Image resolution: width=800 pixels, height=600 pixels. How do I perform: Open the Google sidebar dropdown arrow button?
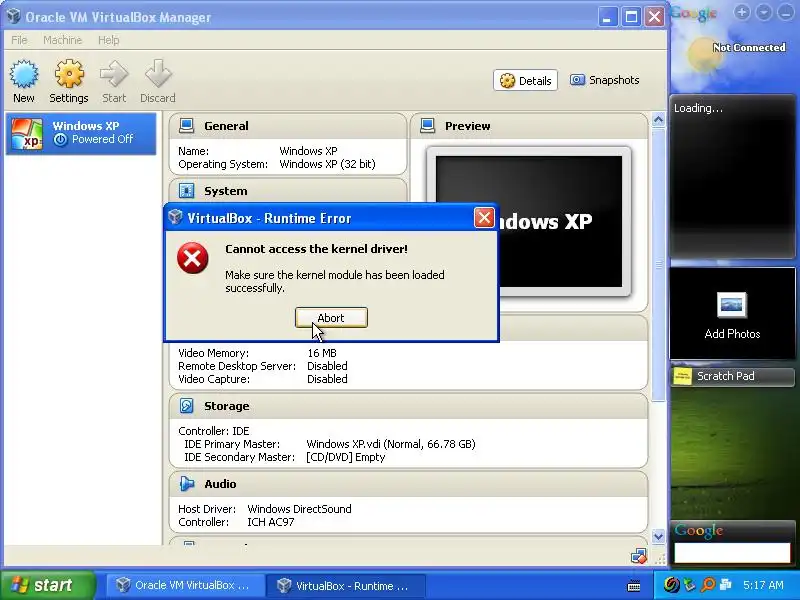click(x=764, y=12)
